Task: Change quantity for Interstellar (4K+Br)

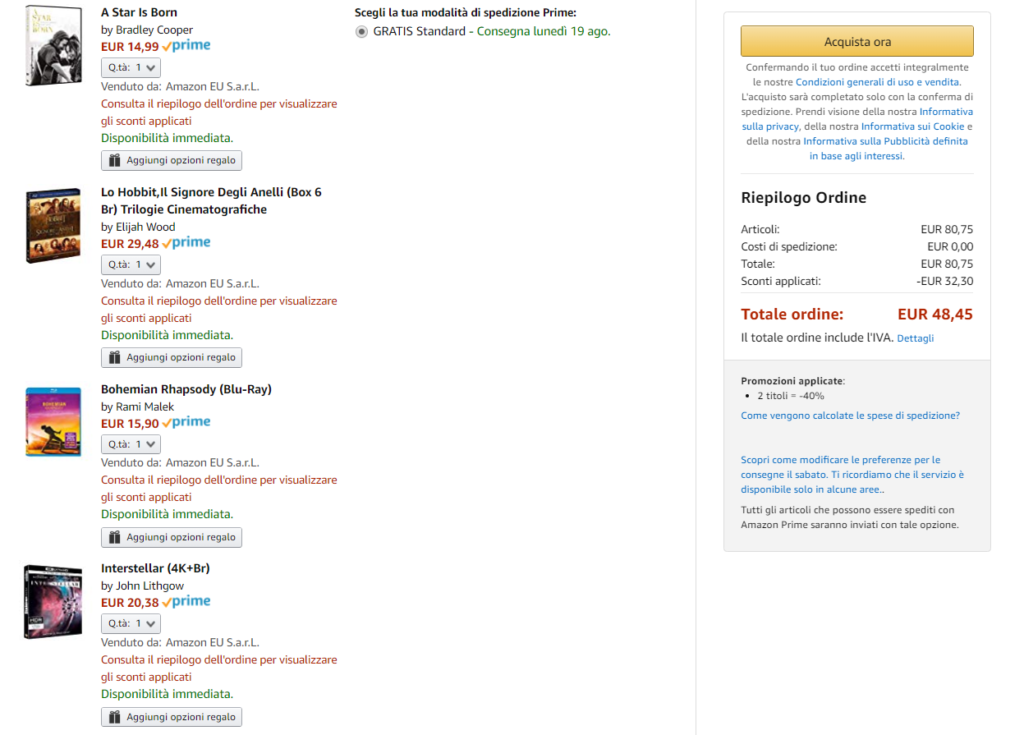Action: [x=131, y=624]
